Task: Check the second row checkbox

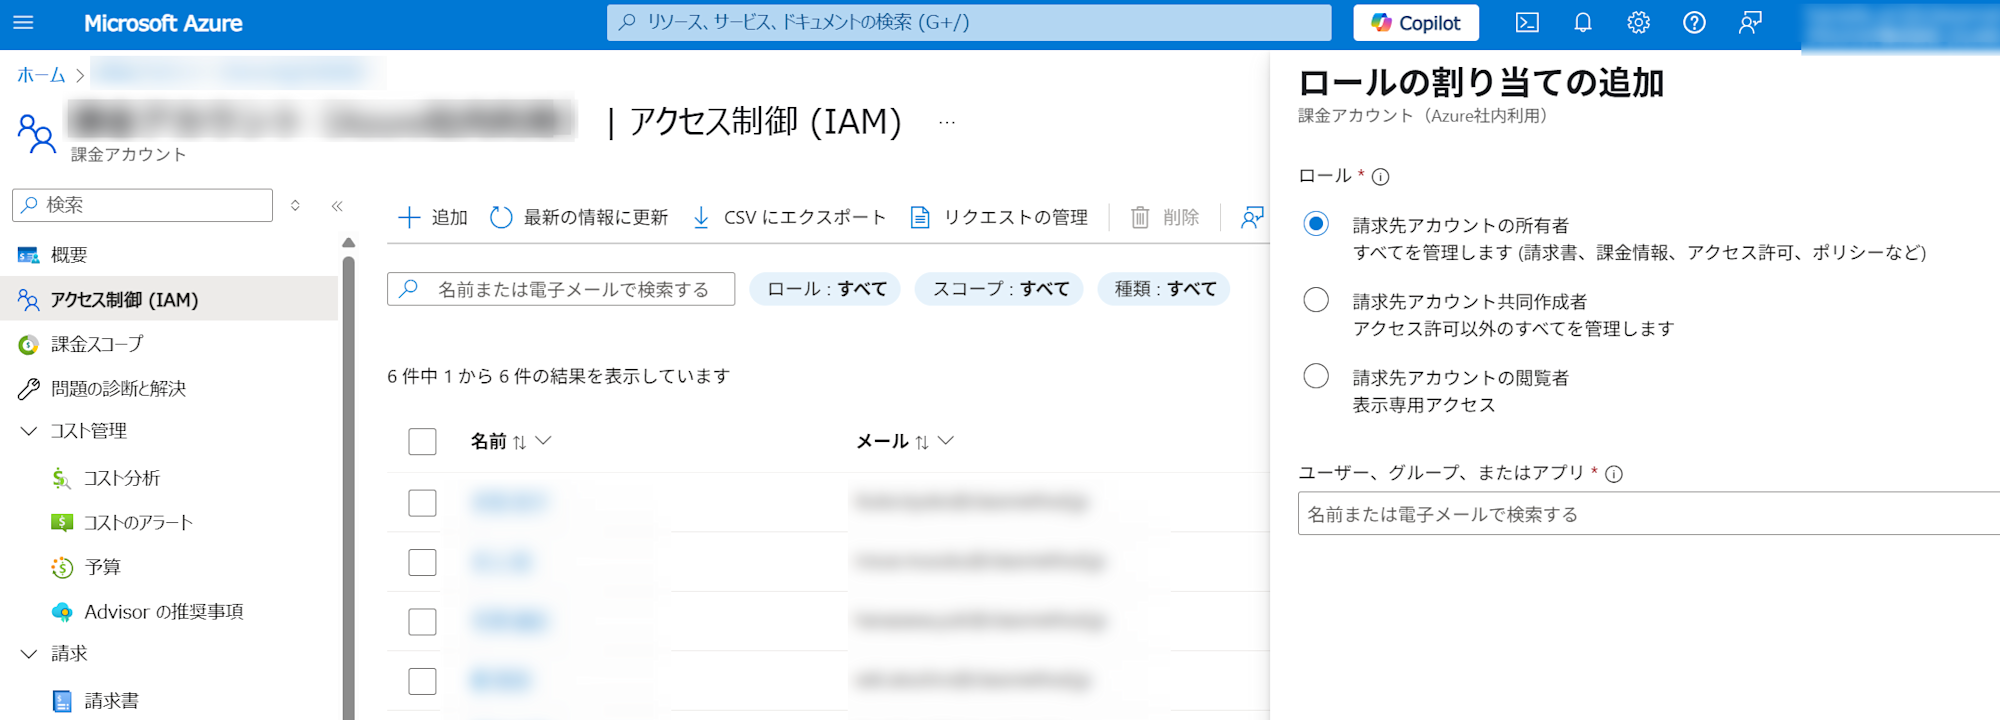Action: coord(422,562)
